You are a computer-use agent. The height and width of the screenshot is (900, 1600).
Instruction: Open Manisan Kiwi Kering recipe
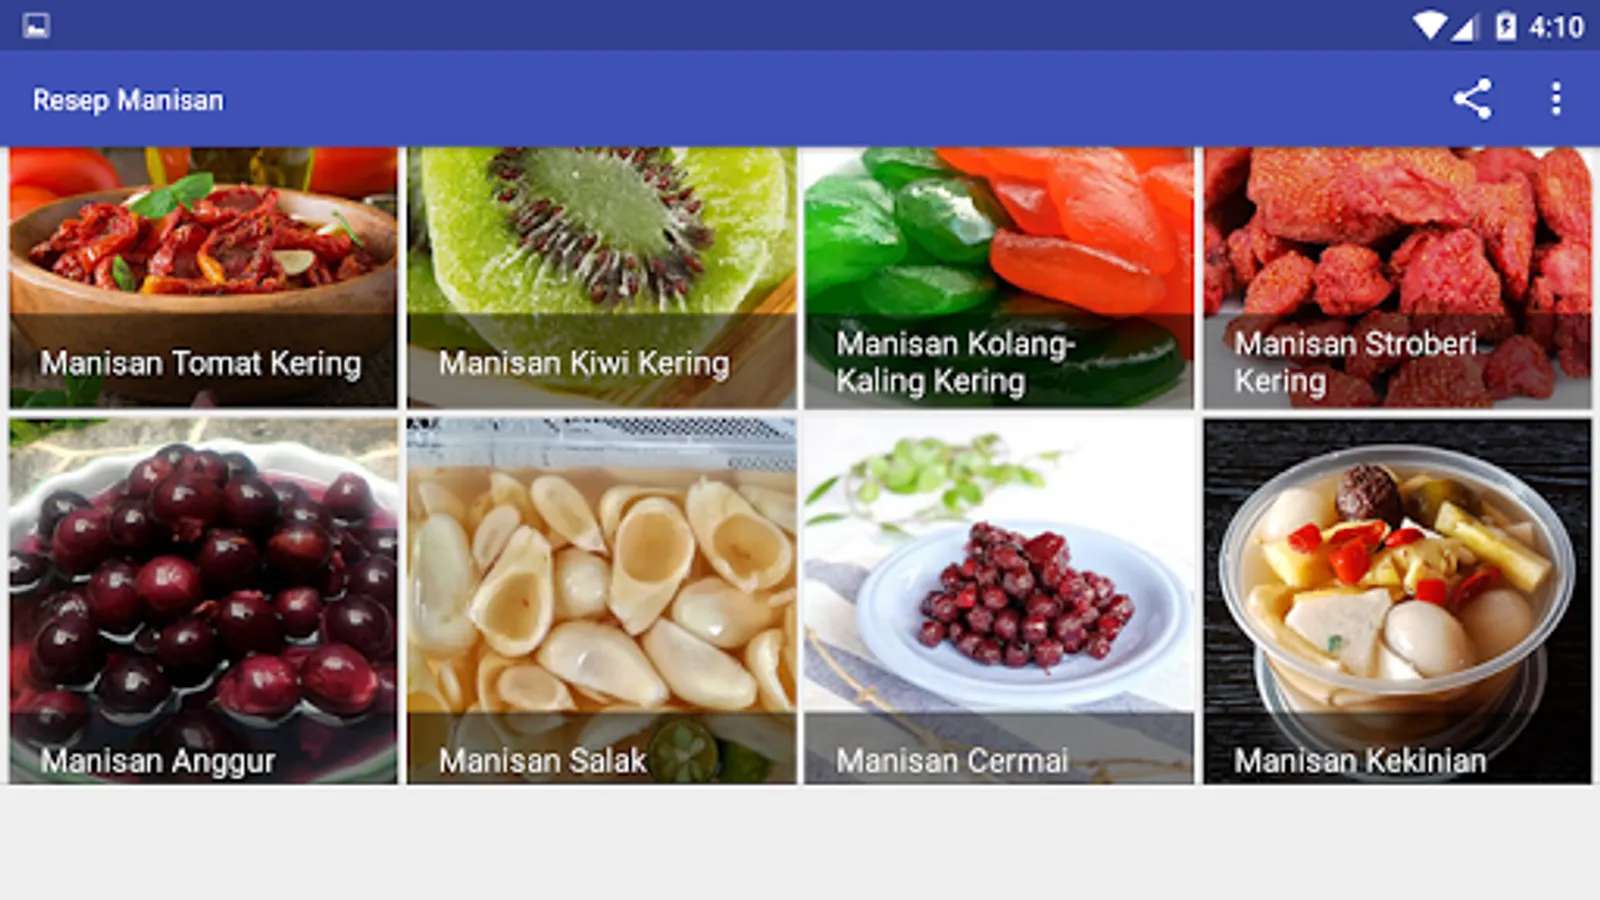click(601, 277)
